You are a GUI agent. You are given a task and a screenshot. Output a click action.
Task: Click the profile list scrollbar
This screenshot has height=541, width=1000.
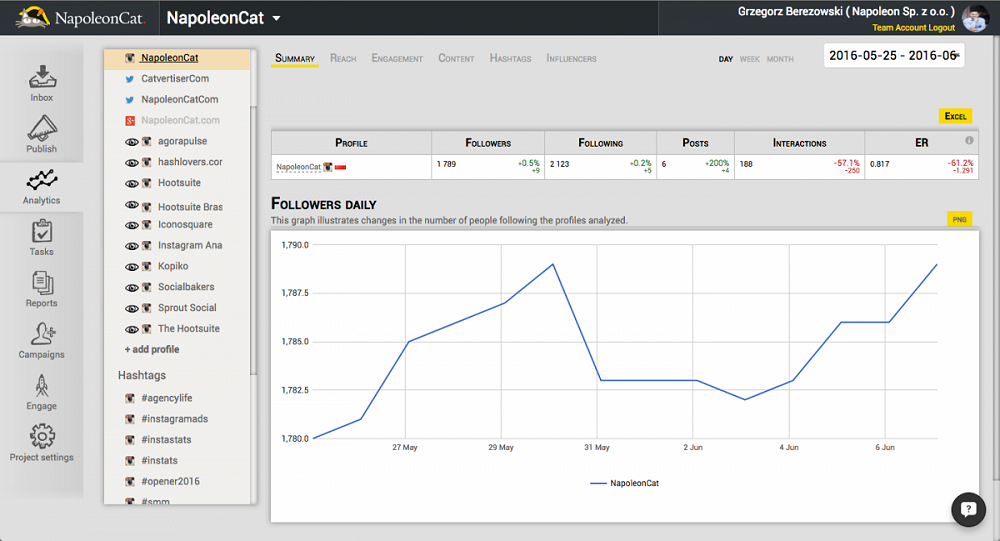point(253,239)
